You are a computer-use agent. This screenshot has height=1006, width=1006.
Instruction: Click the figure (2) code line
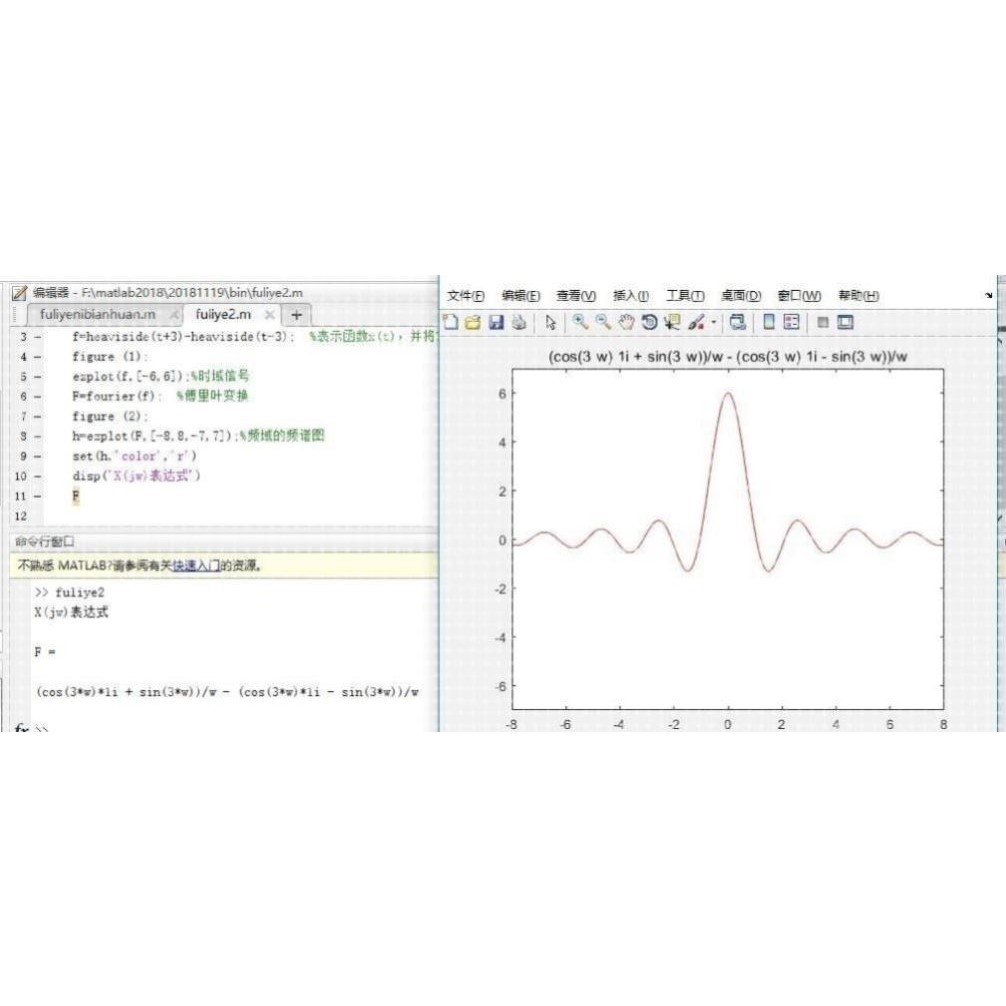(110, 416)
